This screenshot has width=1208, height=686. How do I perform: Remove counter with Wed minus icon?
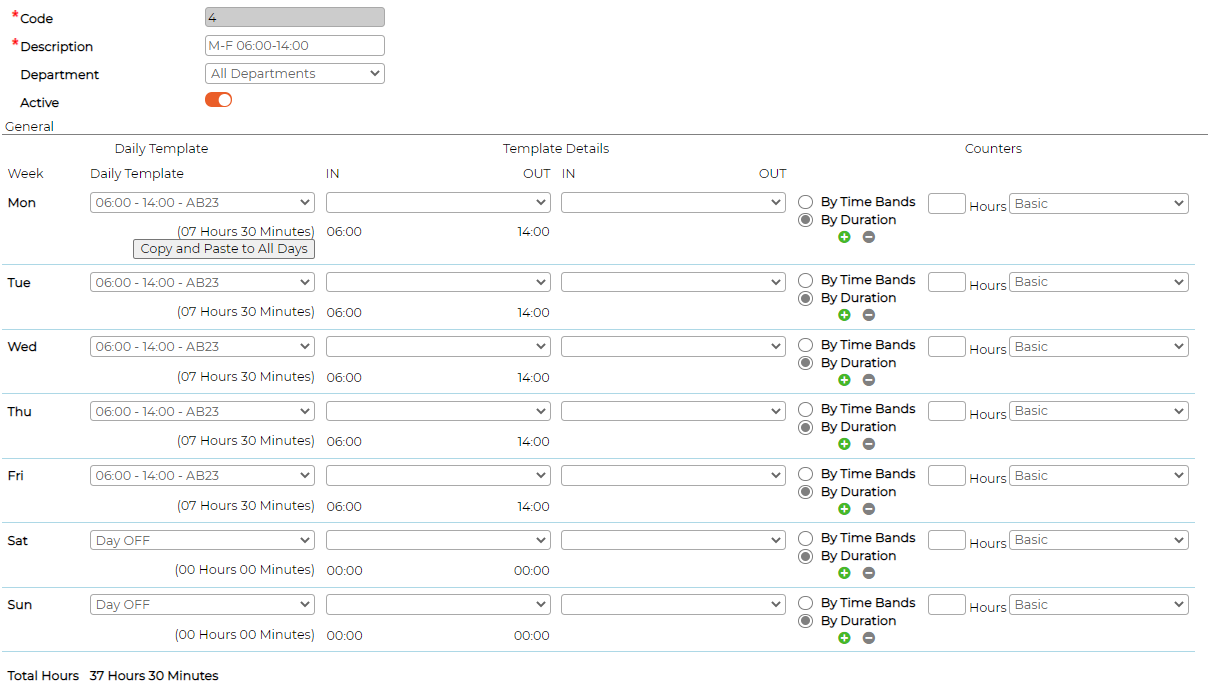pyautogui.click(x=868, y=380)
